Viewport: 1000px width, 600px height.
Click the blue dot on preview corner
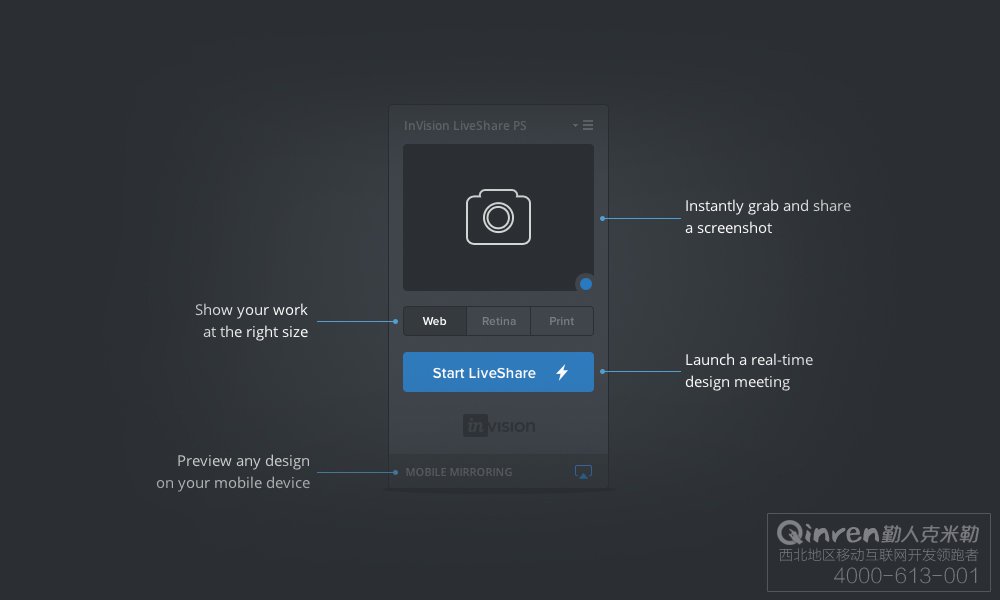(x=585, y=284)
